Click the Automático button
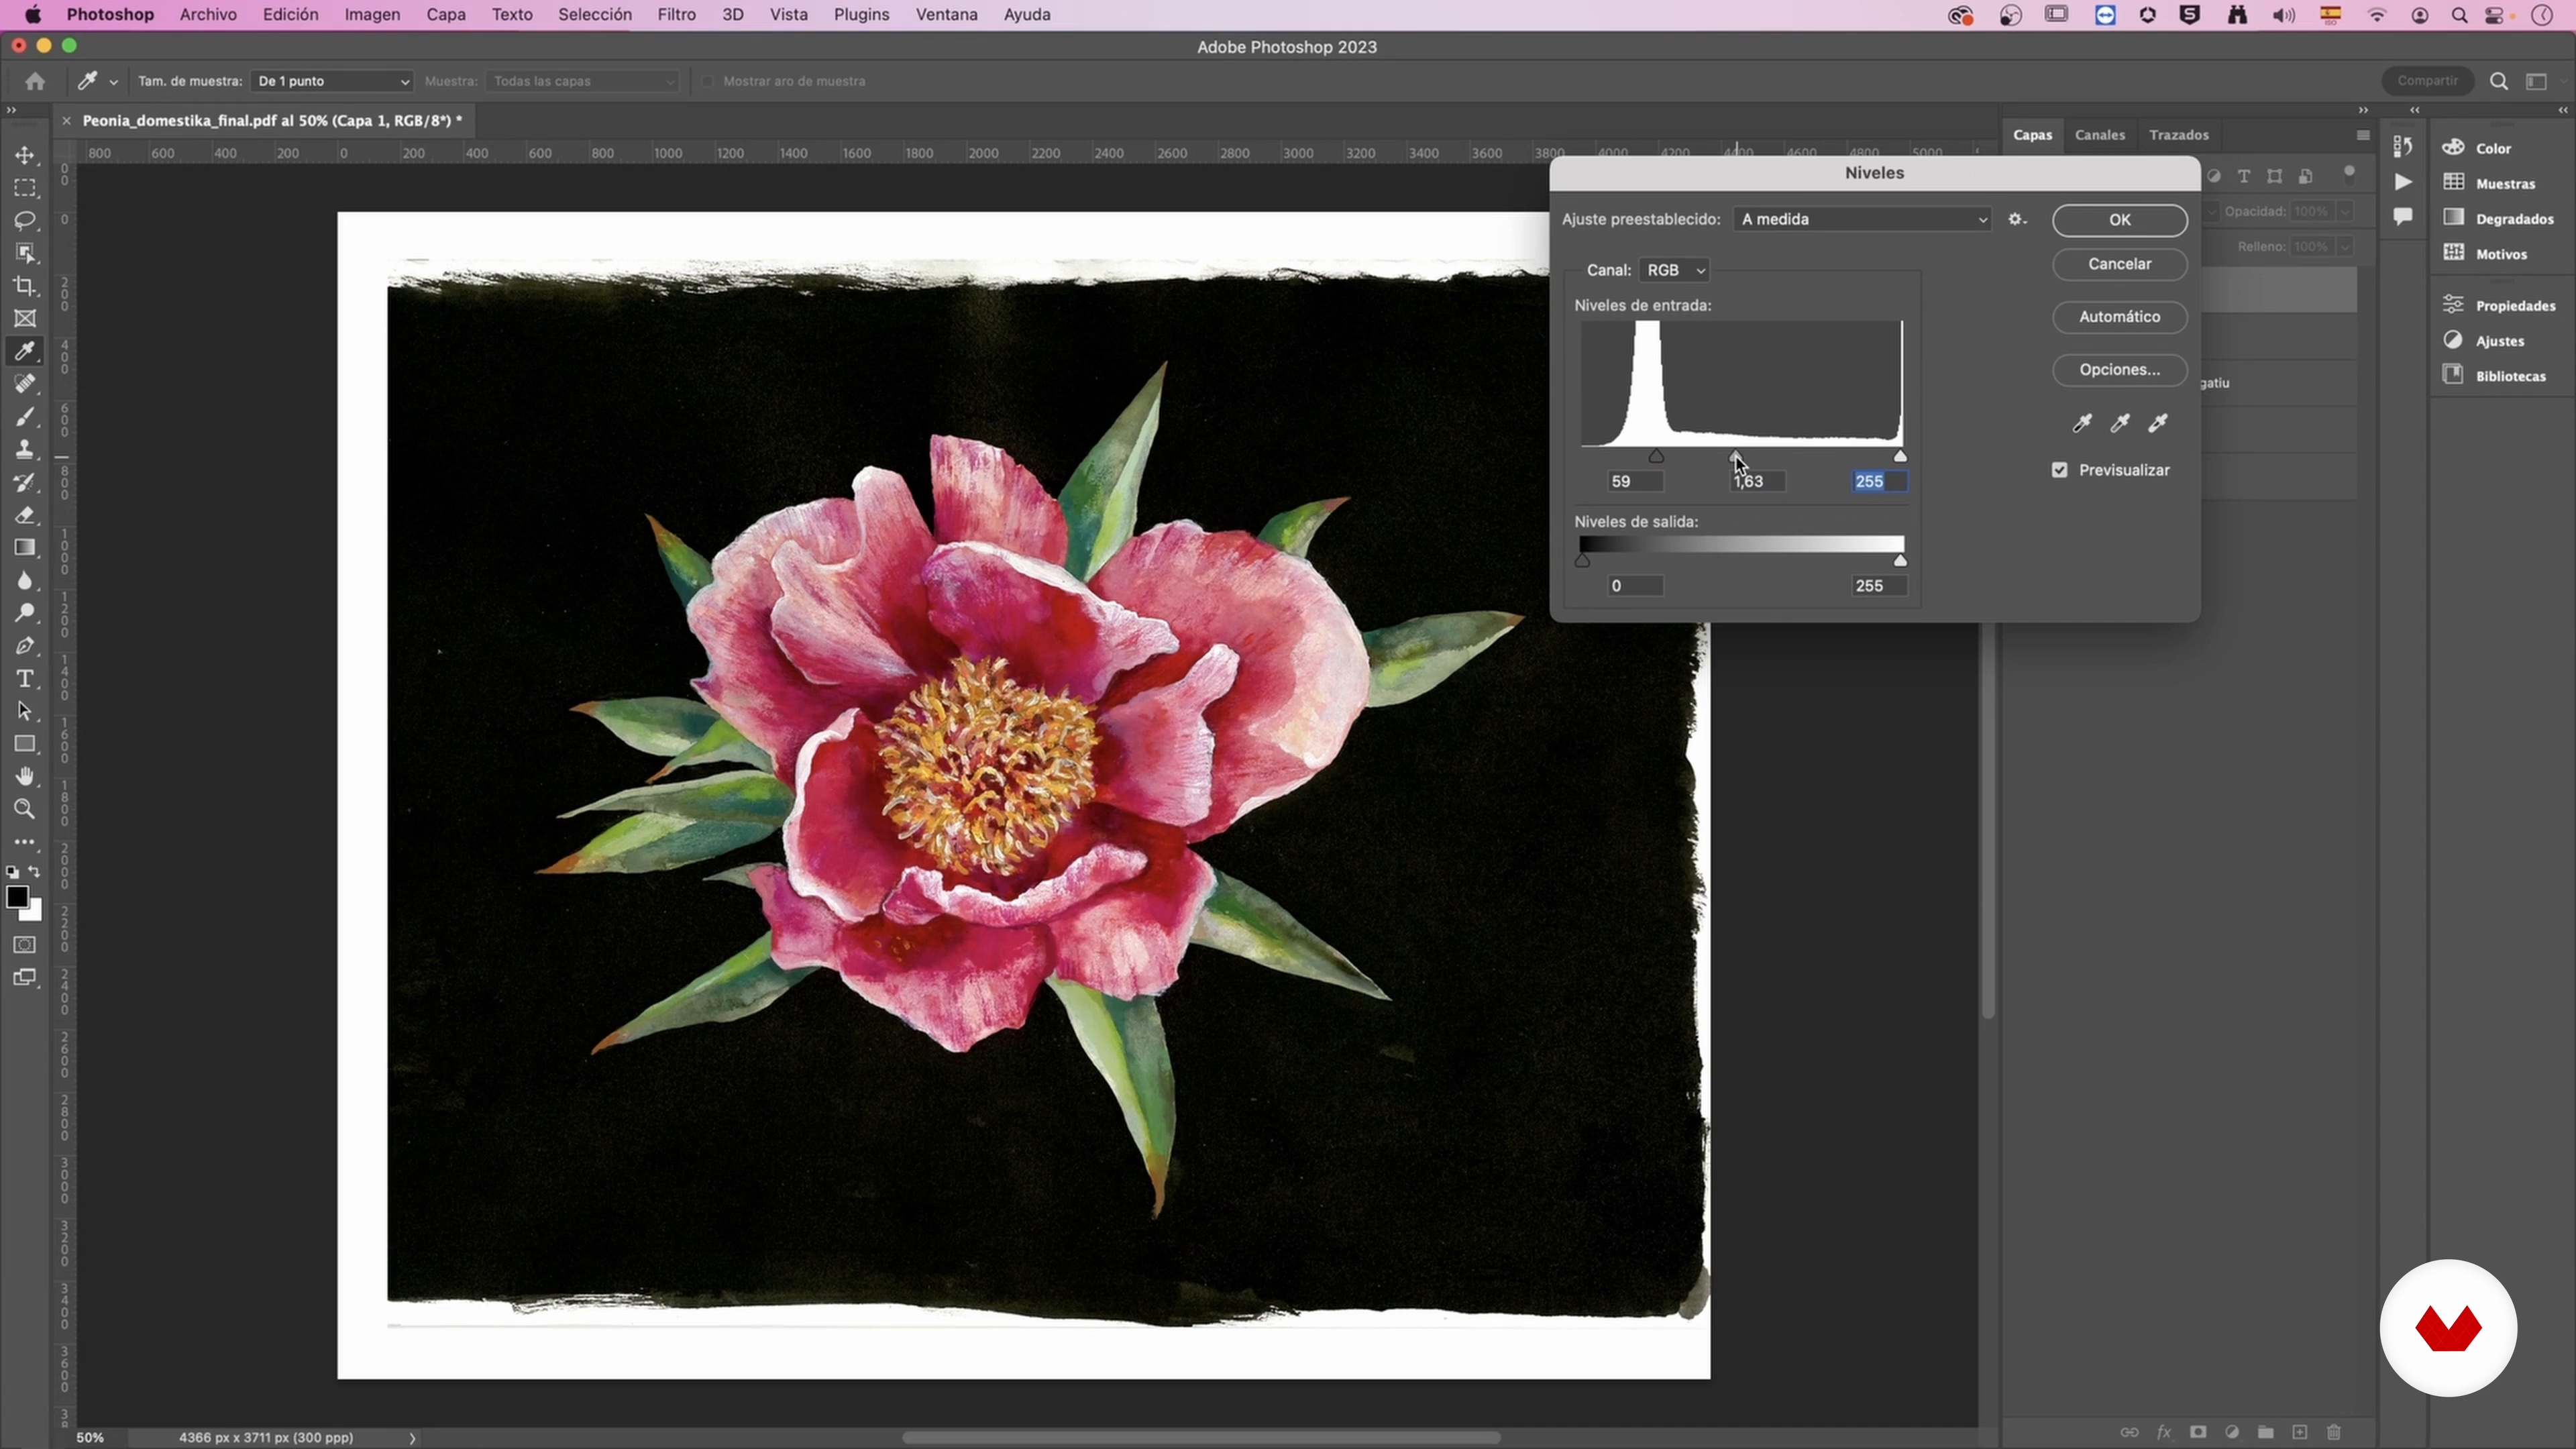2576x1449 pixels. point(2120,317)
